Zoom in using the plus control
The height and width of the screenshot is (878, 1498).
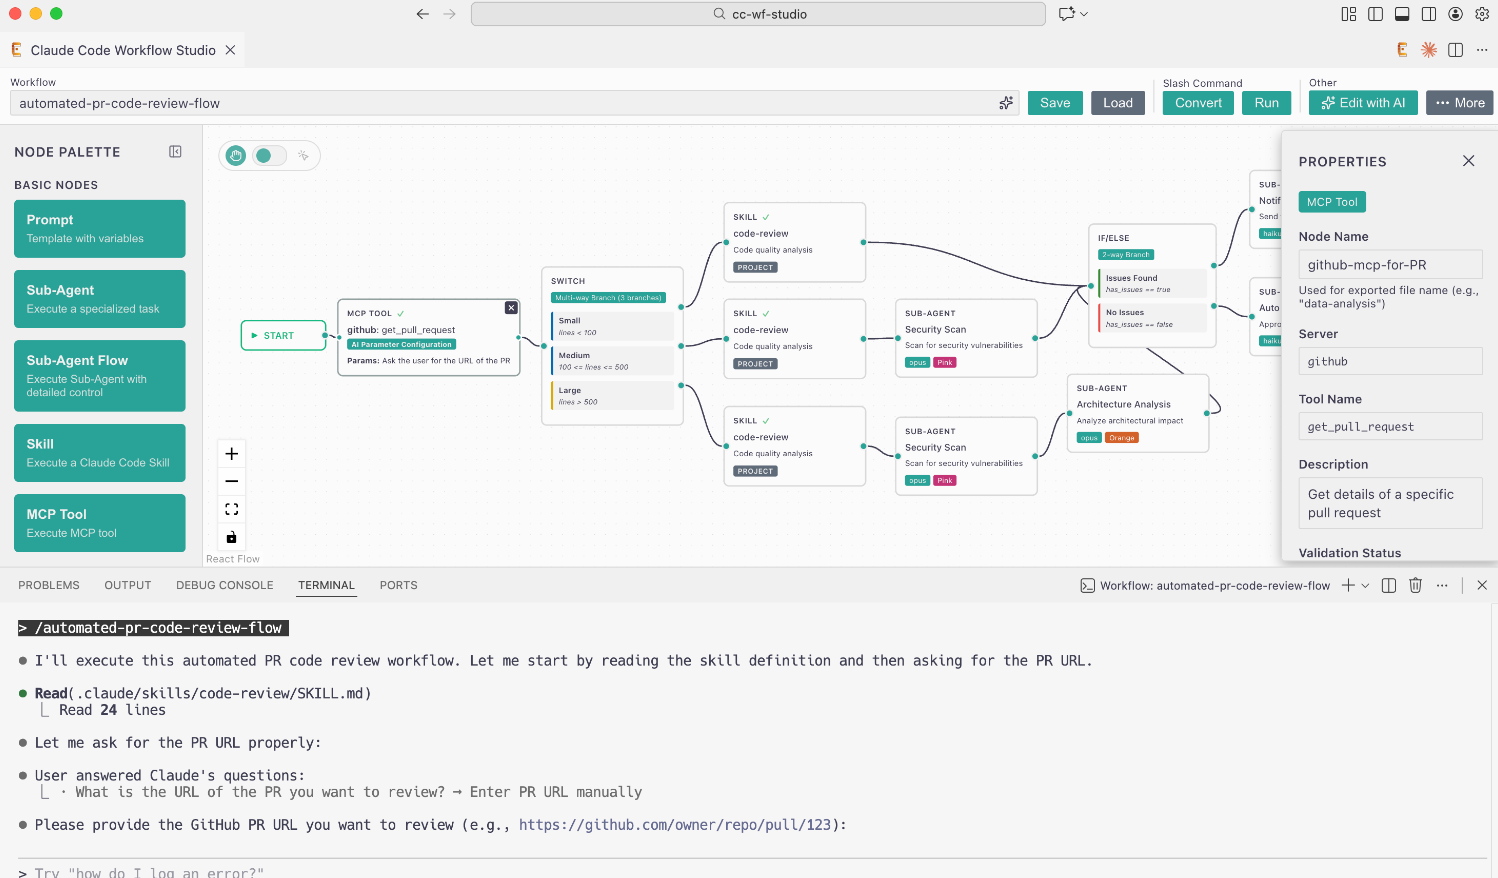click(231, 453)
